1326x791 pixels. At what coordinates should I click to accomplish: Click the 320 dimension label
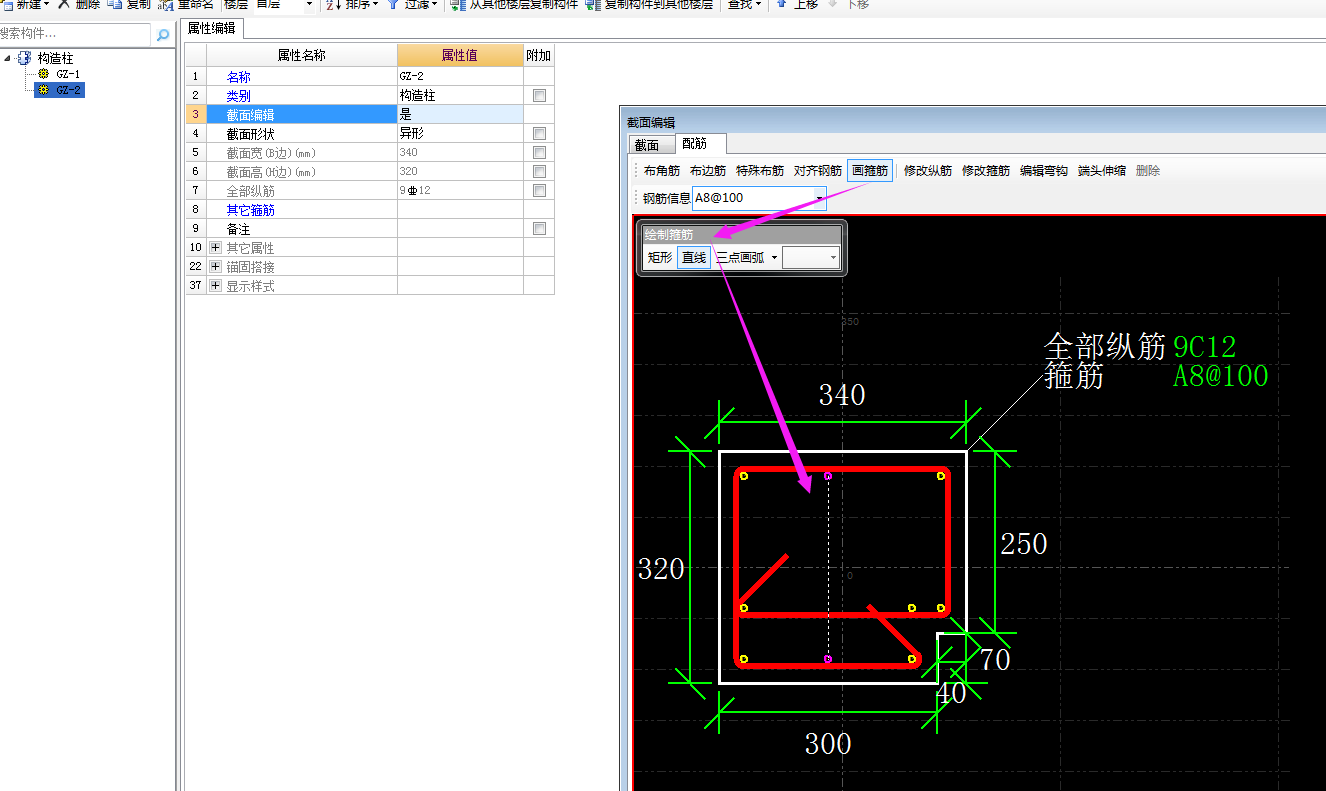coord(661,569)
